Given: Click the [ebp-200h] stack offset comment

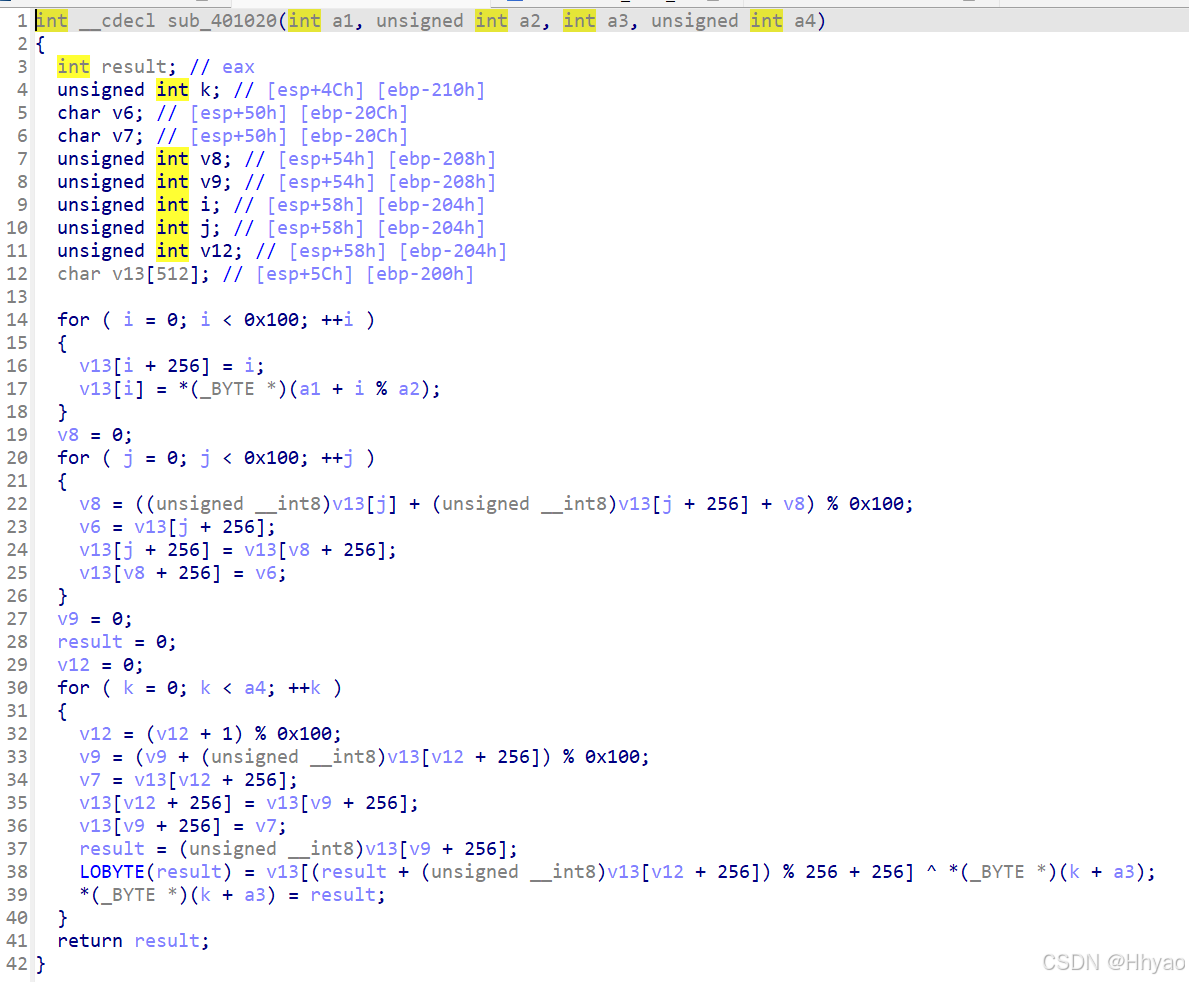Looking at the screenshot, I should tap(420, 274).
